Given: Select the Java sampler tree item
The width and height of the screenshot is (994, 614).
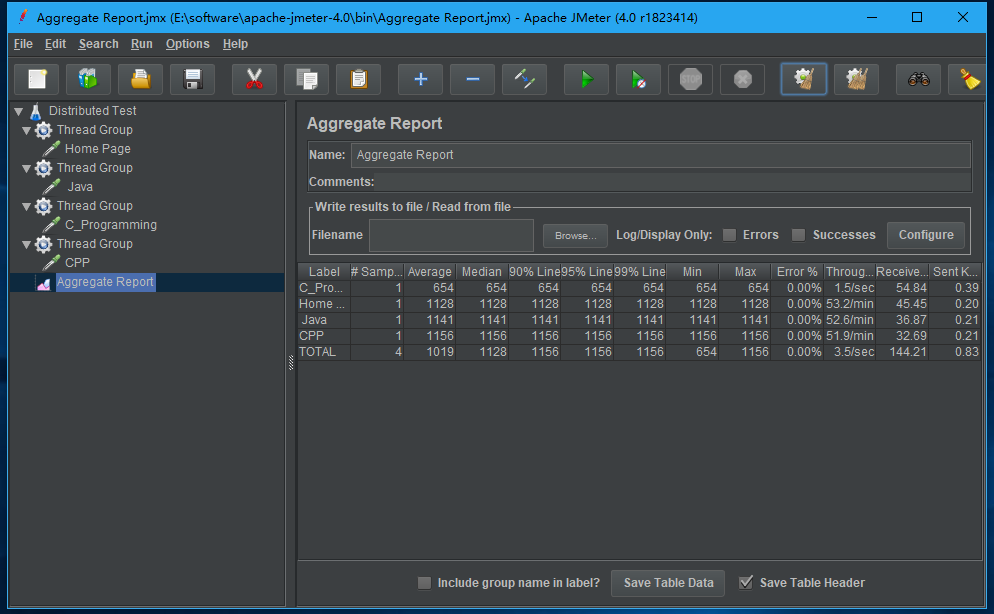Looking at the screenshot, I should coord(80,187).
